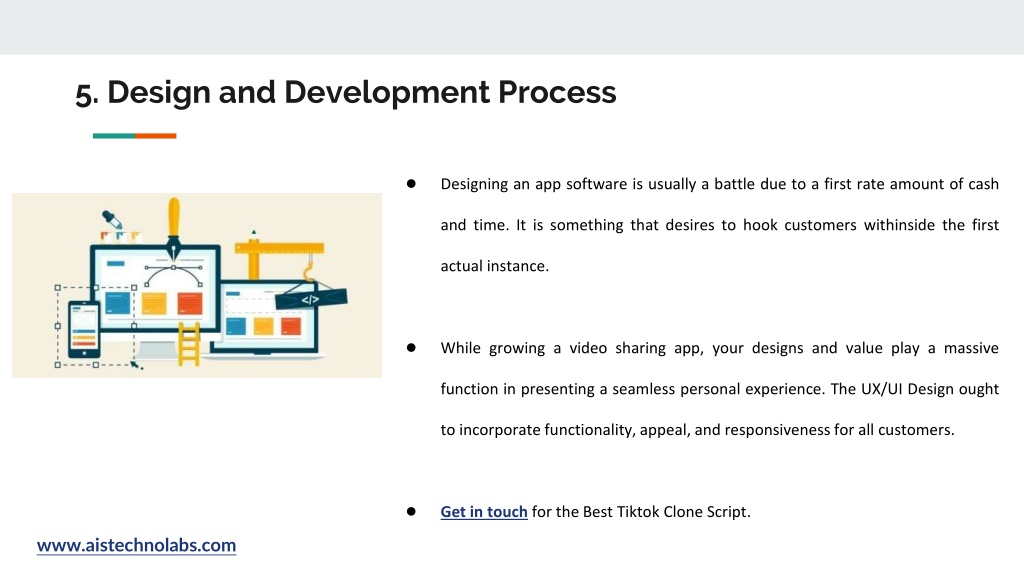The height and width of the screenshot is (576, 1024).
Task: Click the line beginning 'to incorporate functionality'
Action: 697,430
